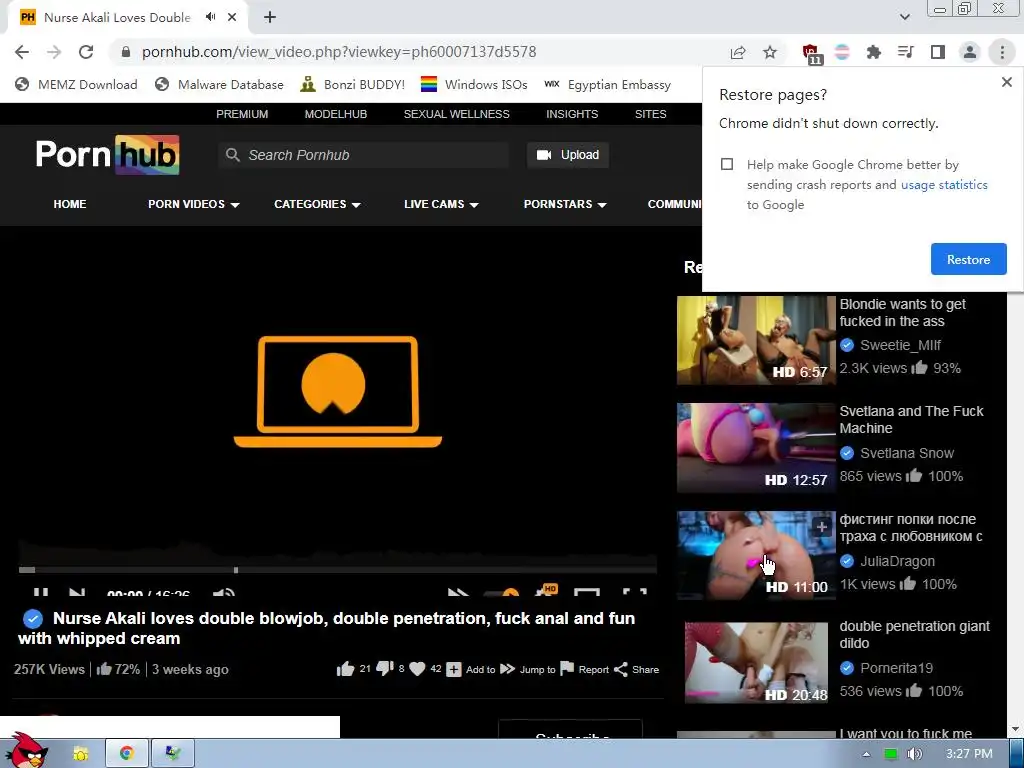This screenshot has width=1024, height=768.
Task: Open the thumbnail with duration 12:57
Action: coord(756,447)
